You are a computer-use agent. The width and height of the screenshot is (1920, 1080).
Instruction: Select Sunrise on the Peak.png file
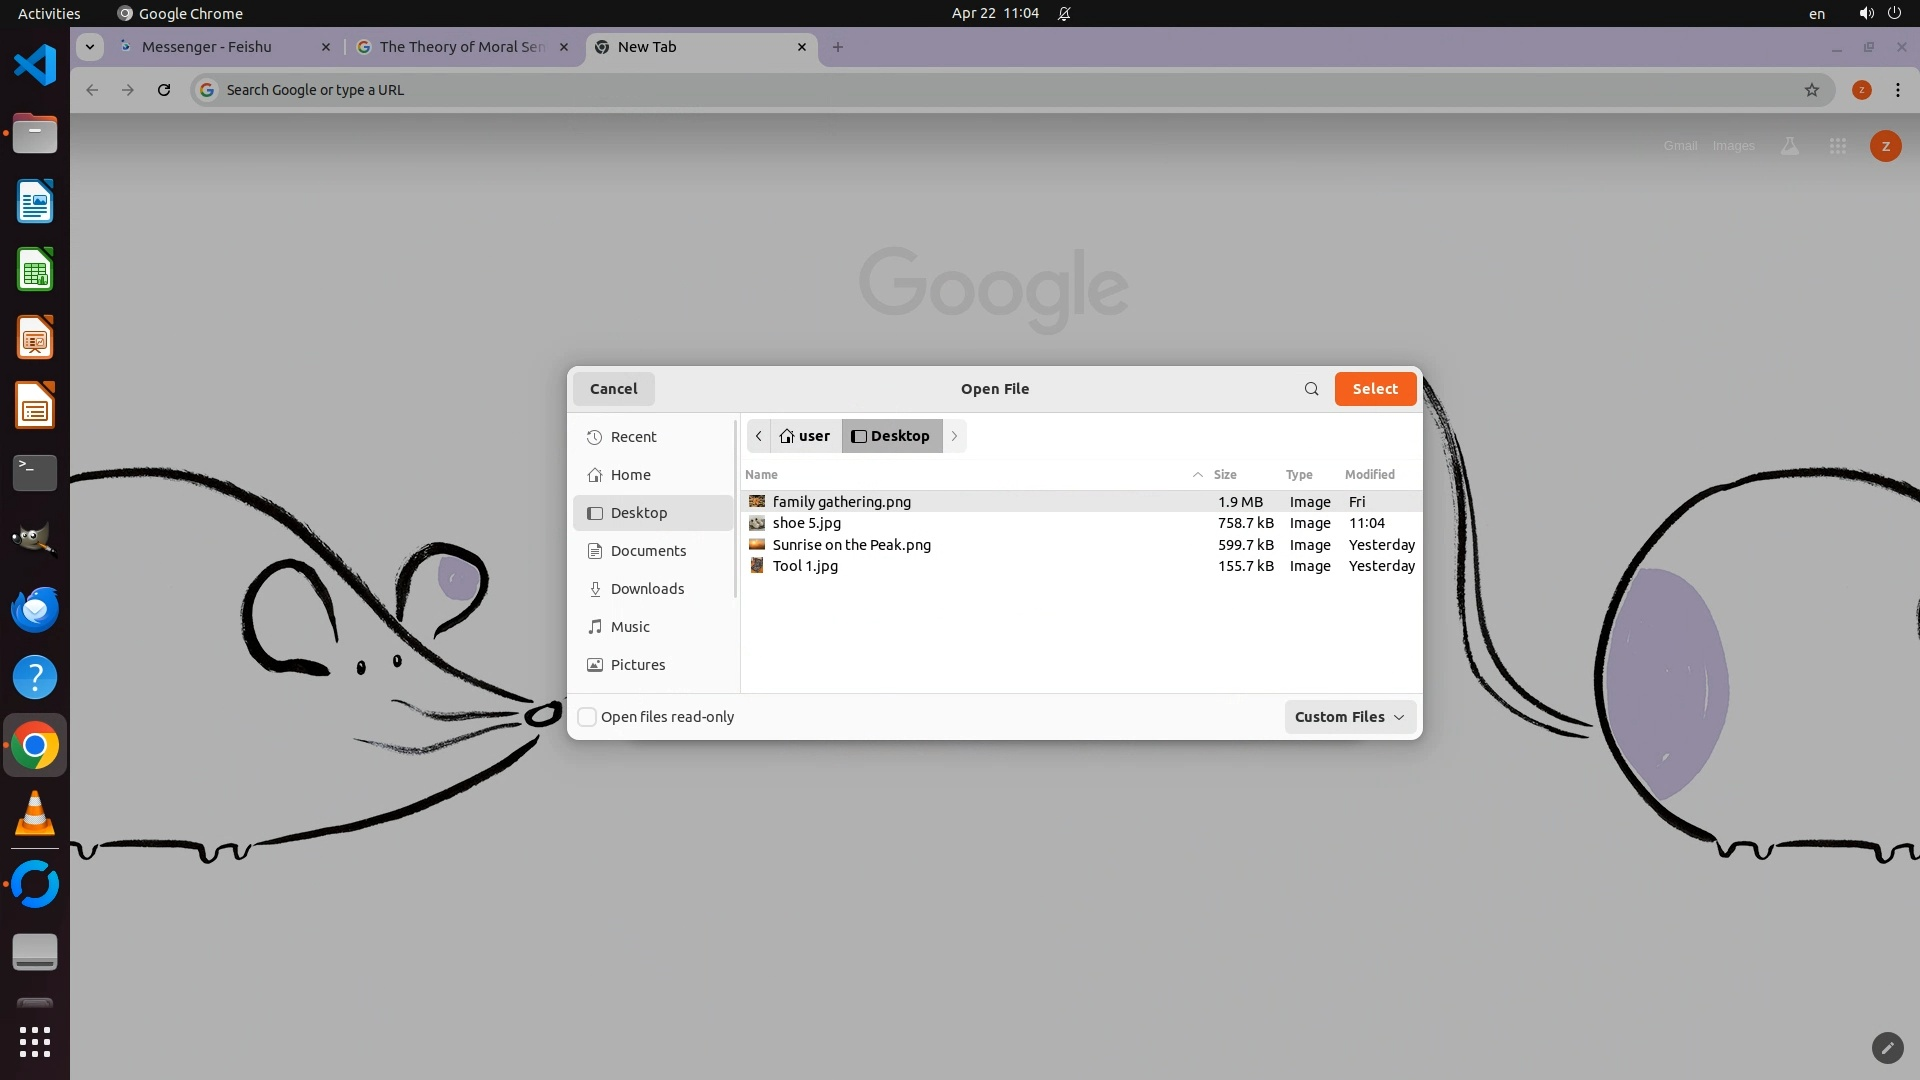tap(851, 545)
